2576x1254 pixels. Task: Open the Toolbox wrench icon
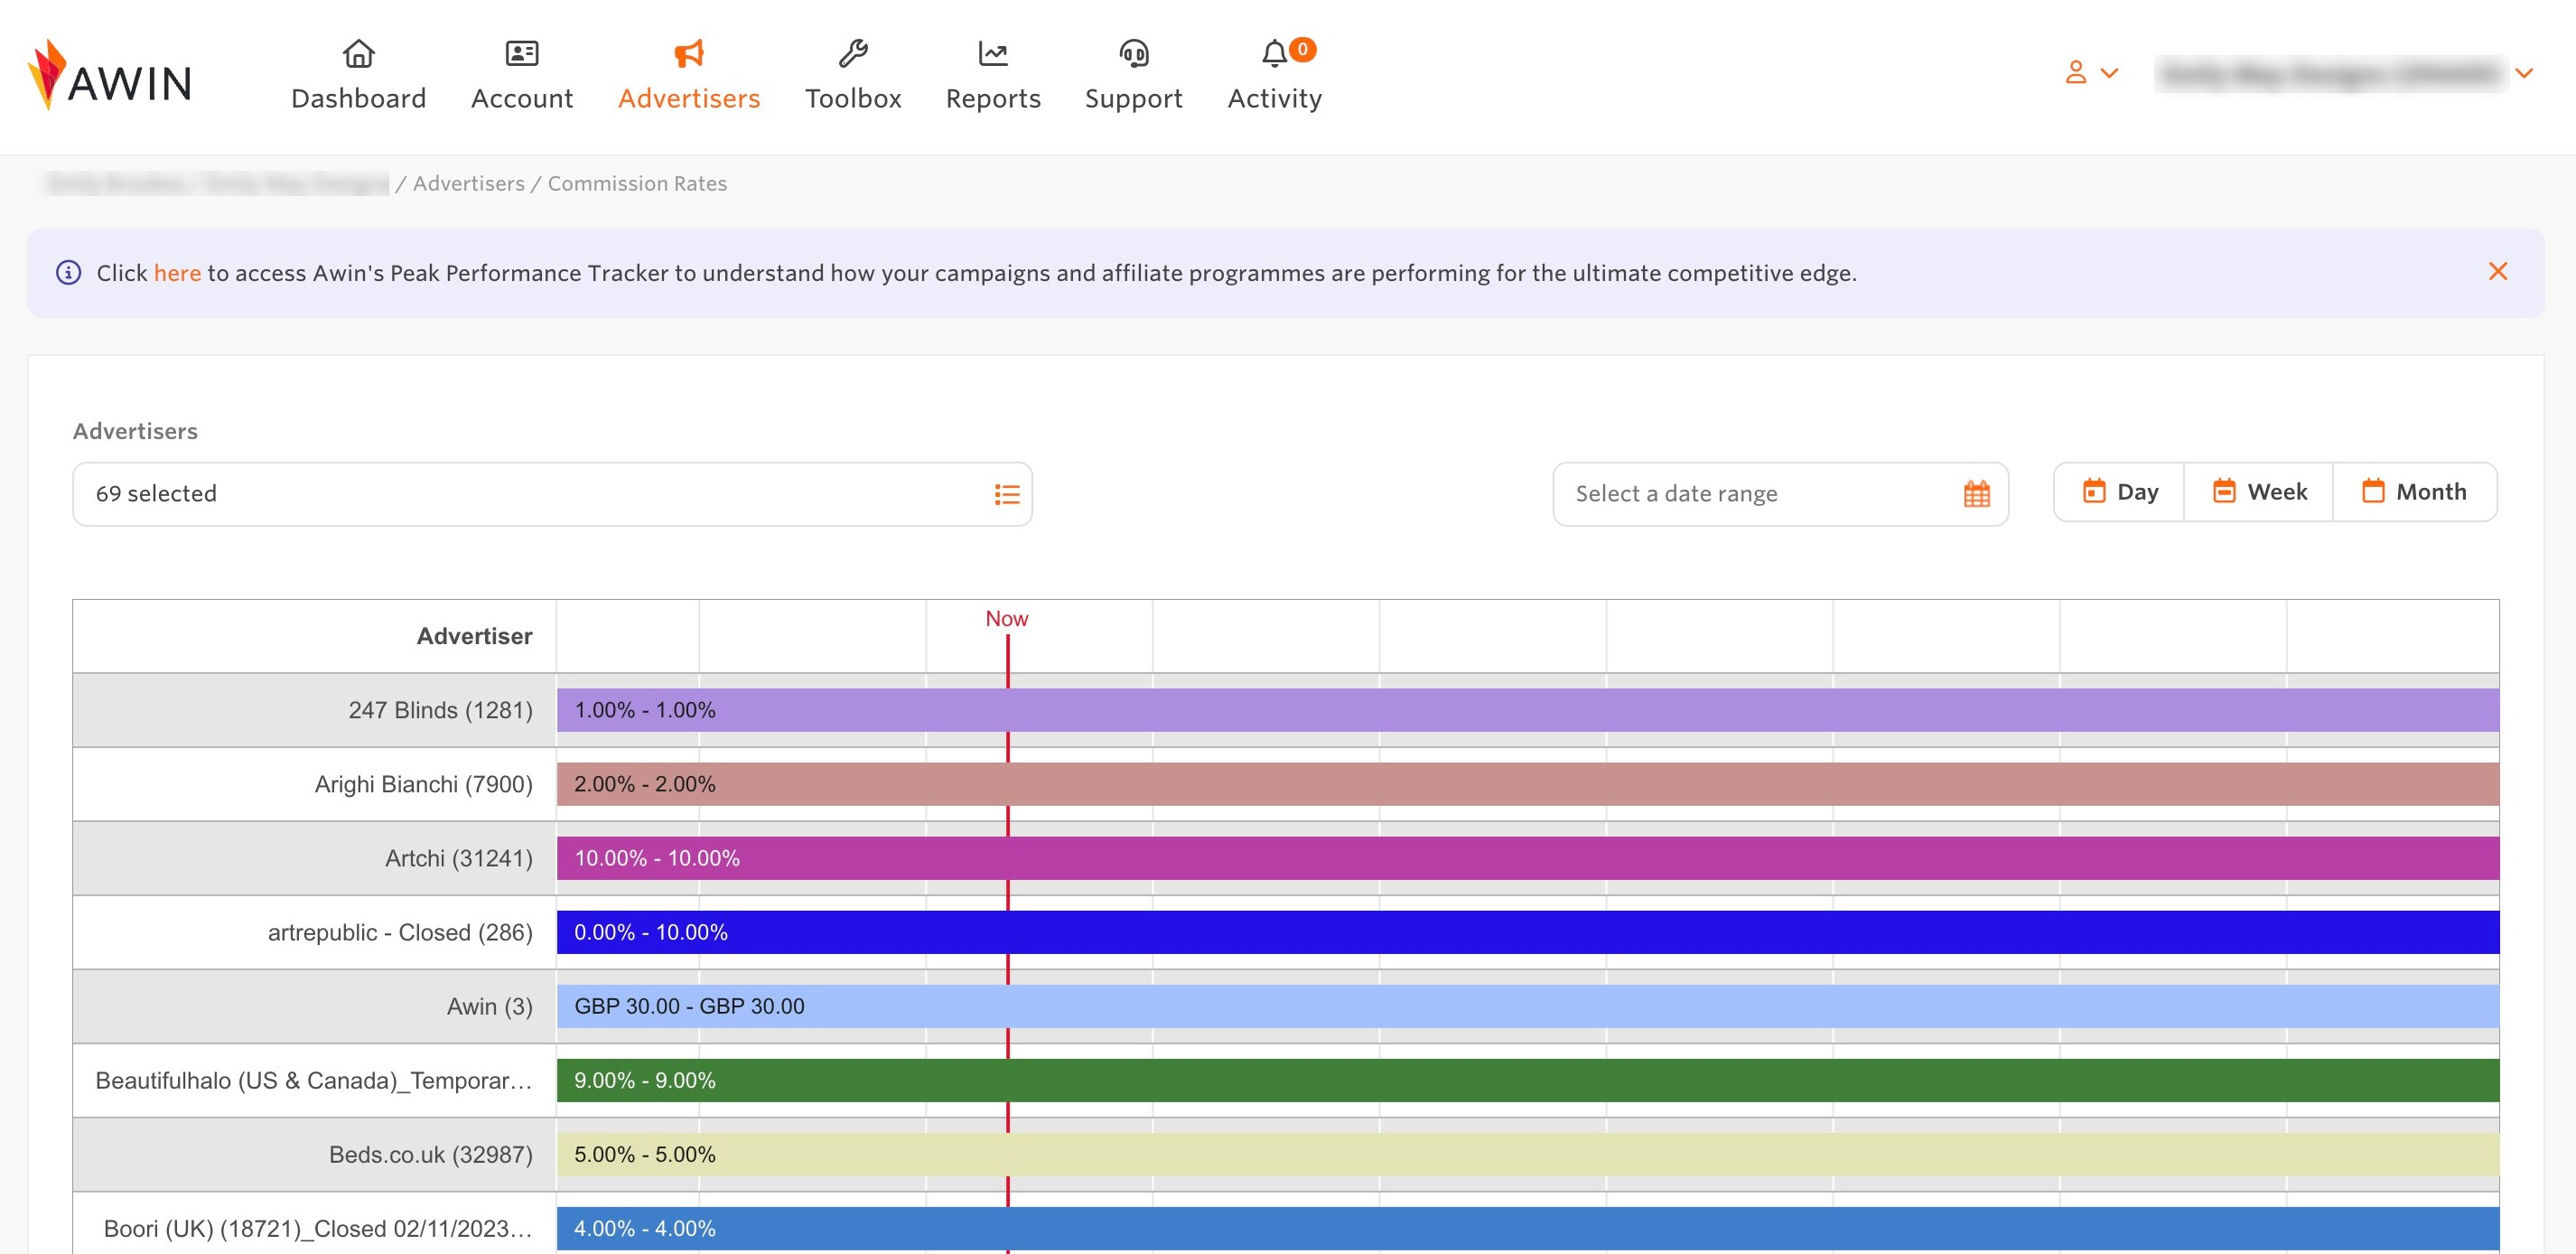853,53
